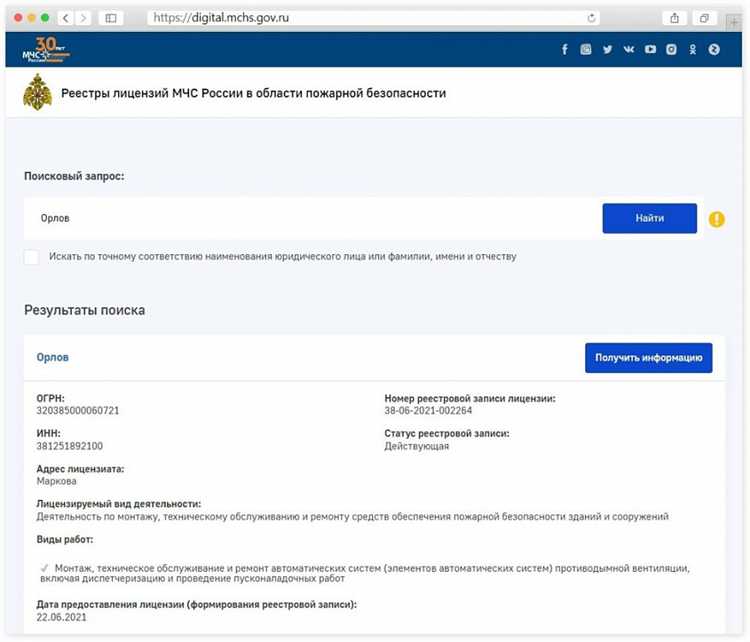
Task: Open the Twitter social icon
Action: tap(607, 49)
